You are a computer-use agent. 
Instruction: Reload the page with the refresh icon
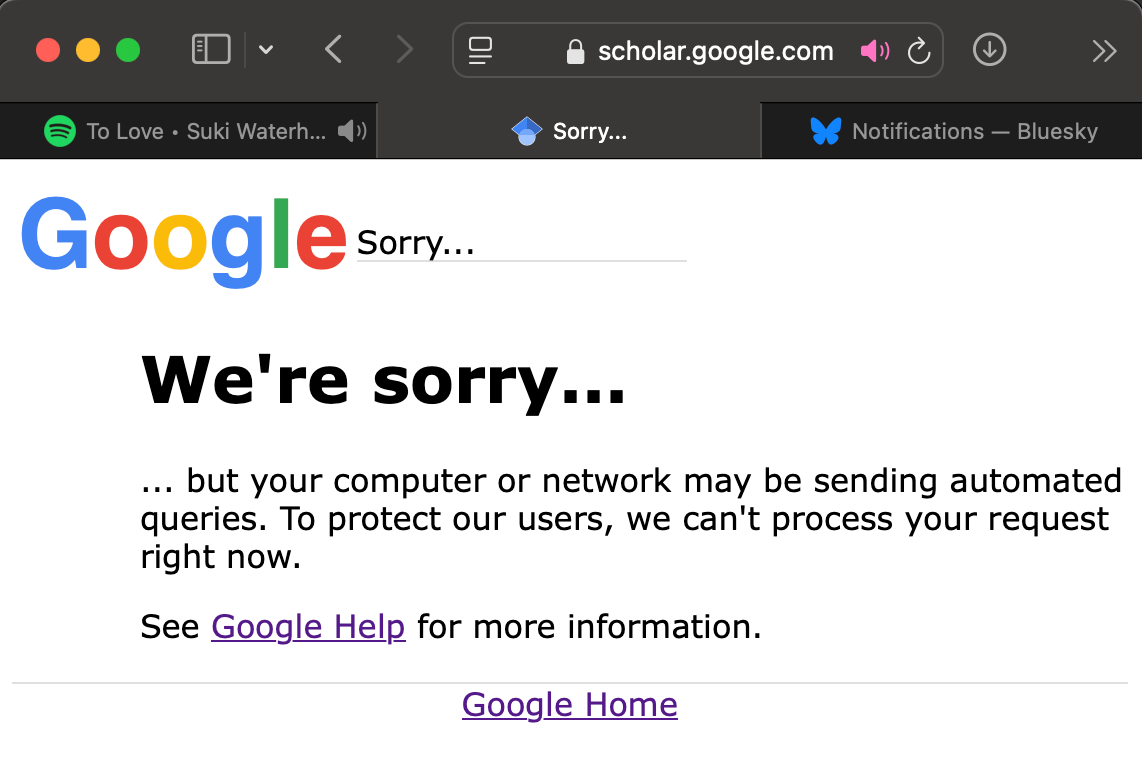coord(919,51)
